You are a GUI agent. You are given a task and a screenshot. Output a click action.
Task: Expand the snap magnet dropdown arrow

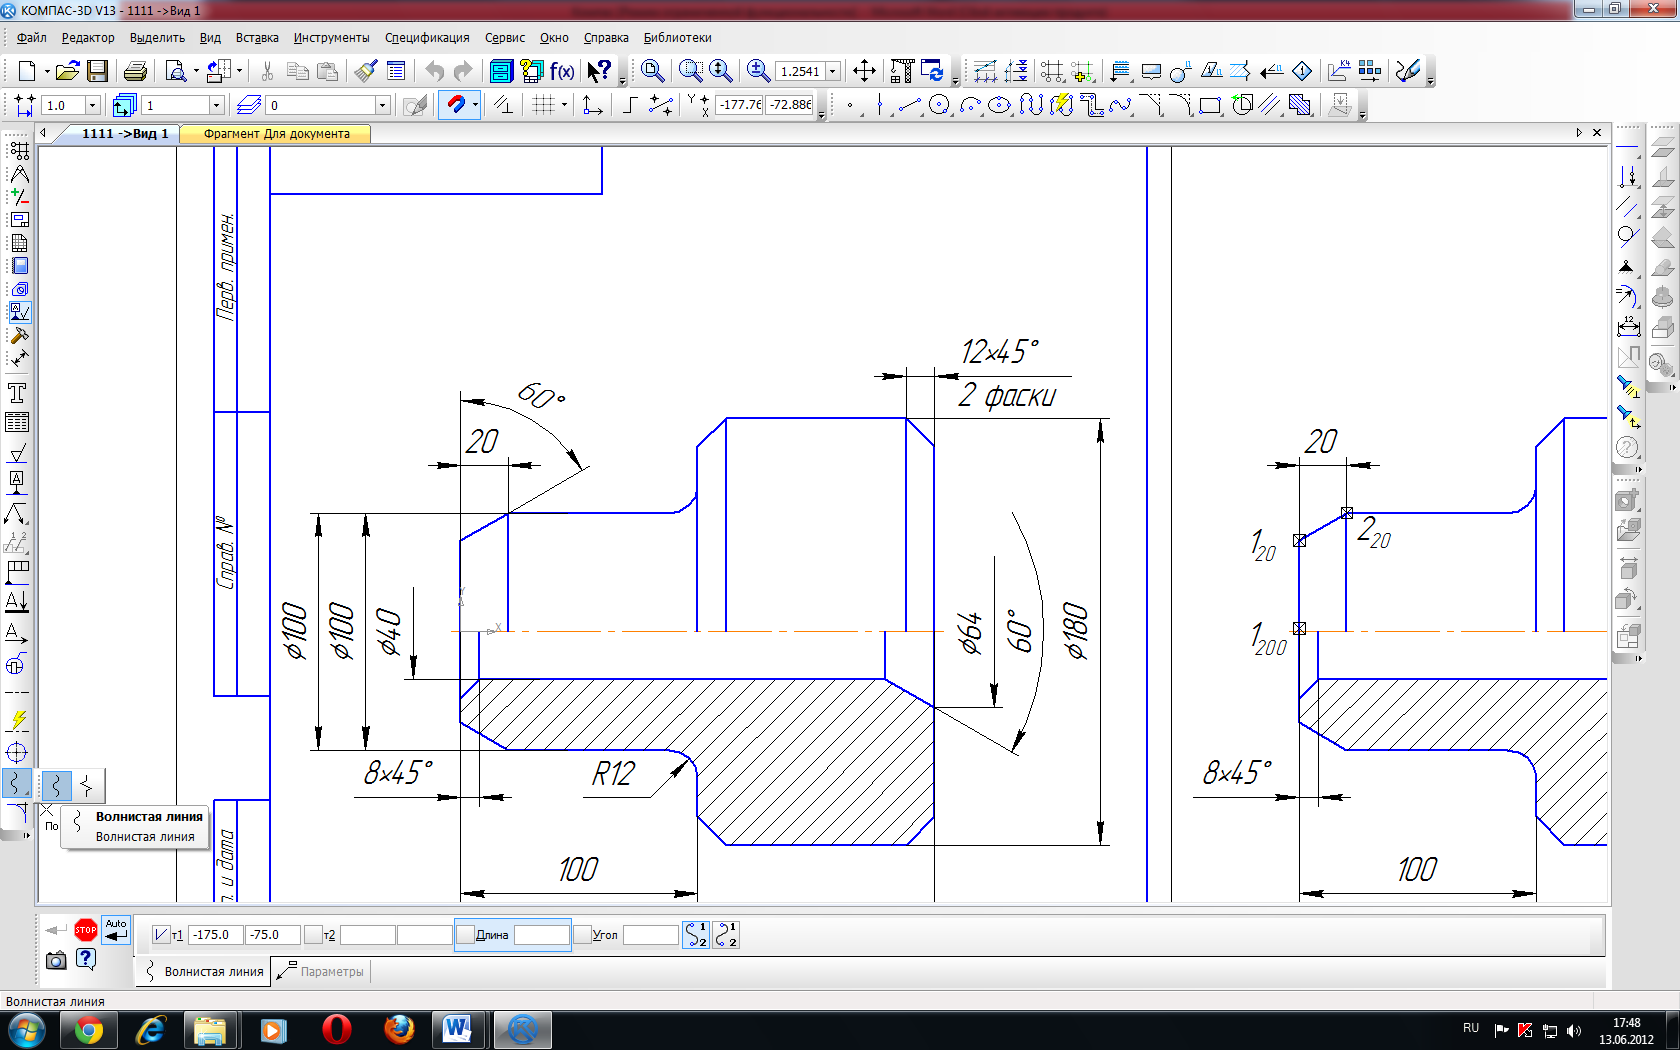(475, 105)
